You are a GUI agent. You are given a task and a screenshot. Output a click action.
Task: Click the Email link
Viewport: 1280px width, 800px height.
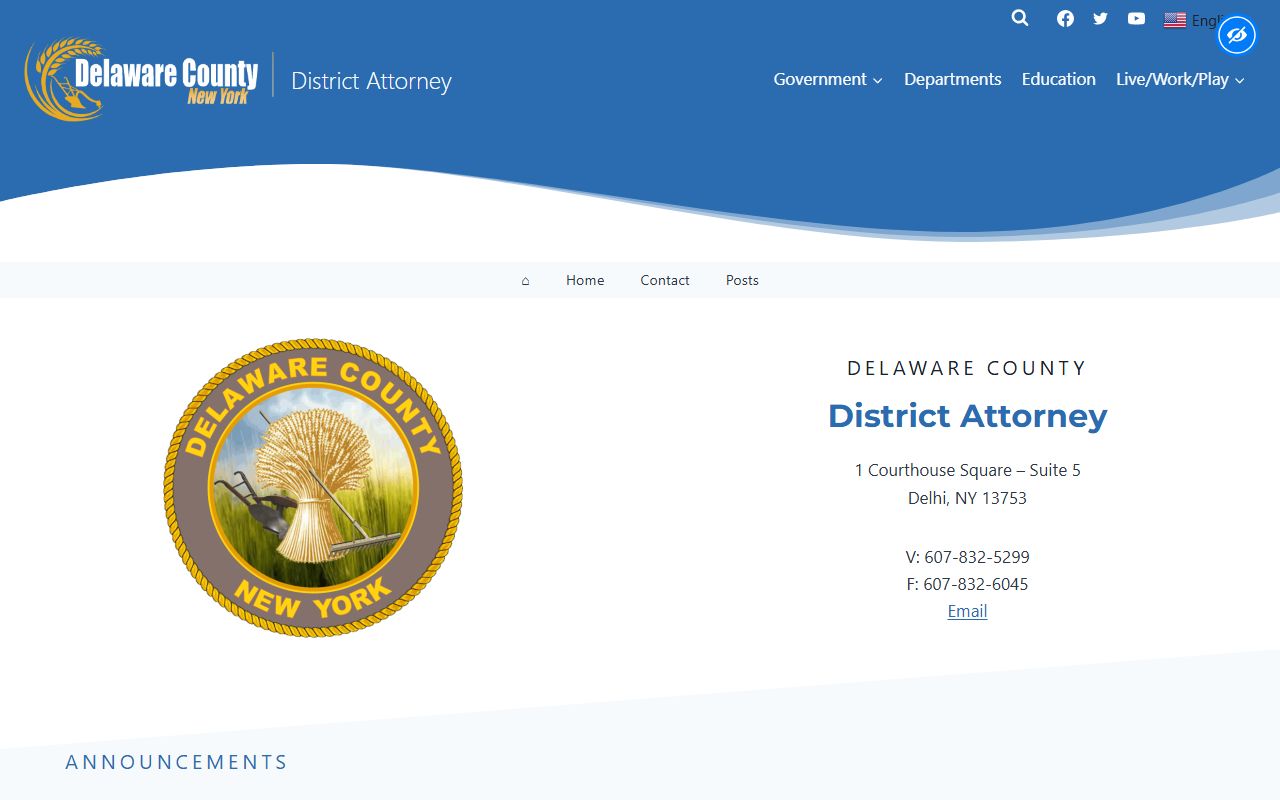point(967,611)
